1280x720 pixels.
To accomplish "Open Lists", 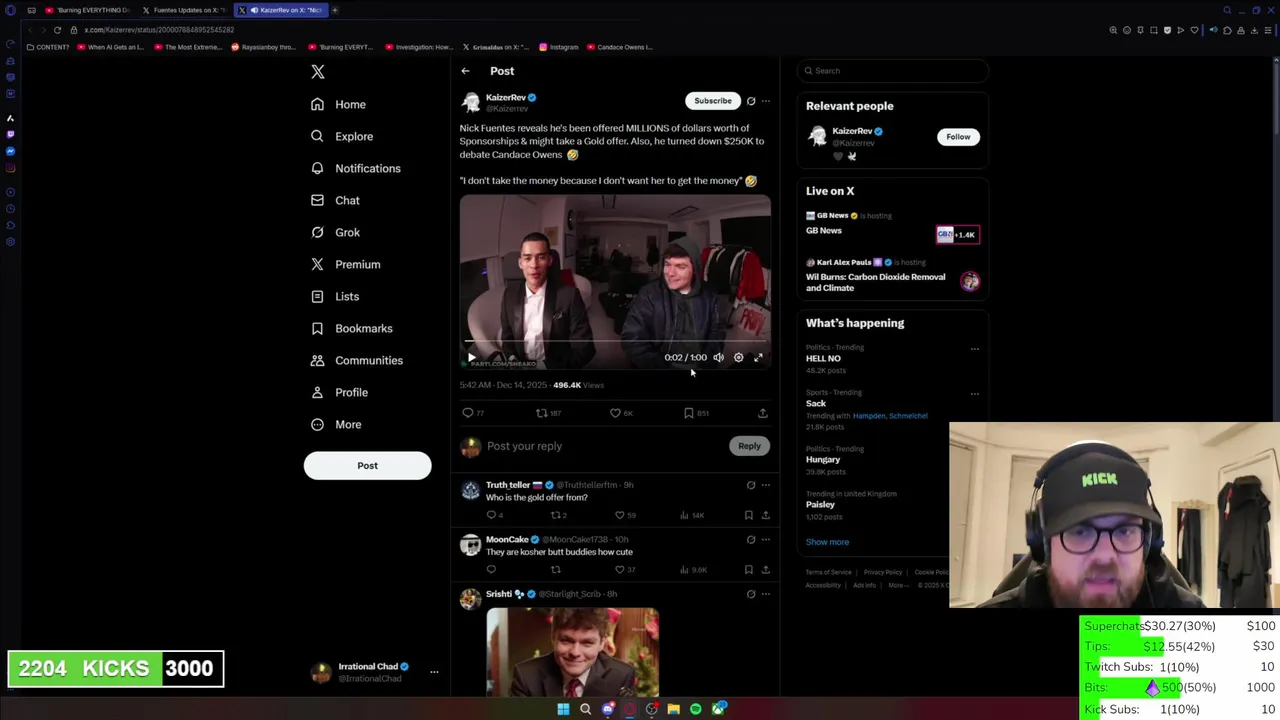I will pyautogui.click(x=335, y=296).
